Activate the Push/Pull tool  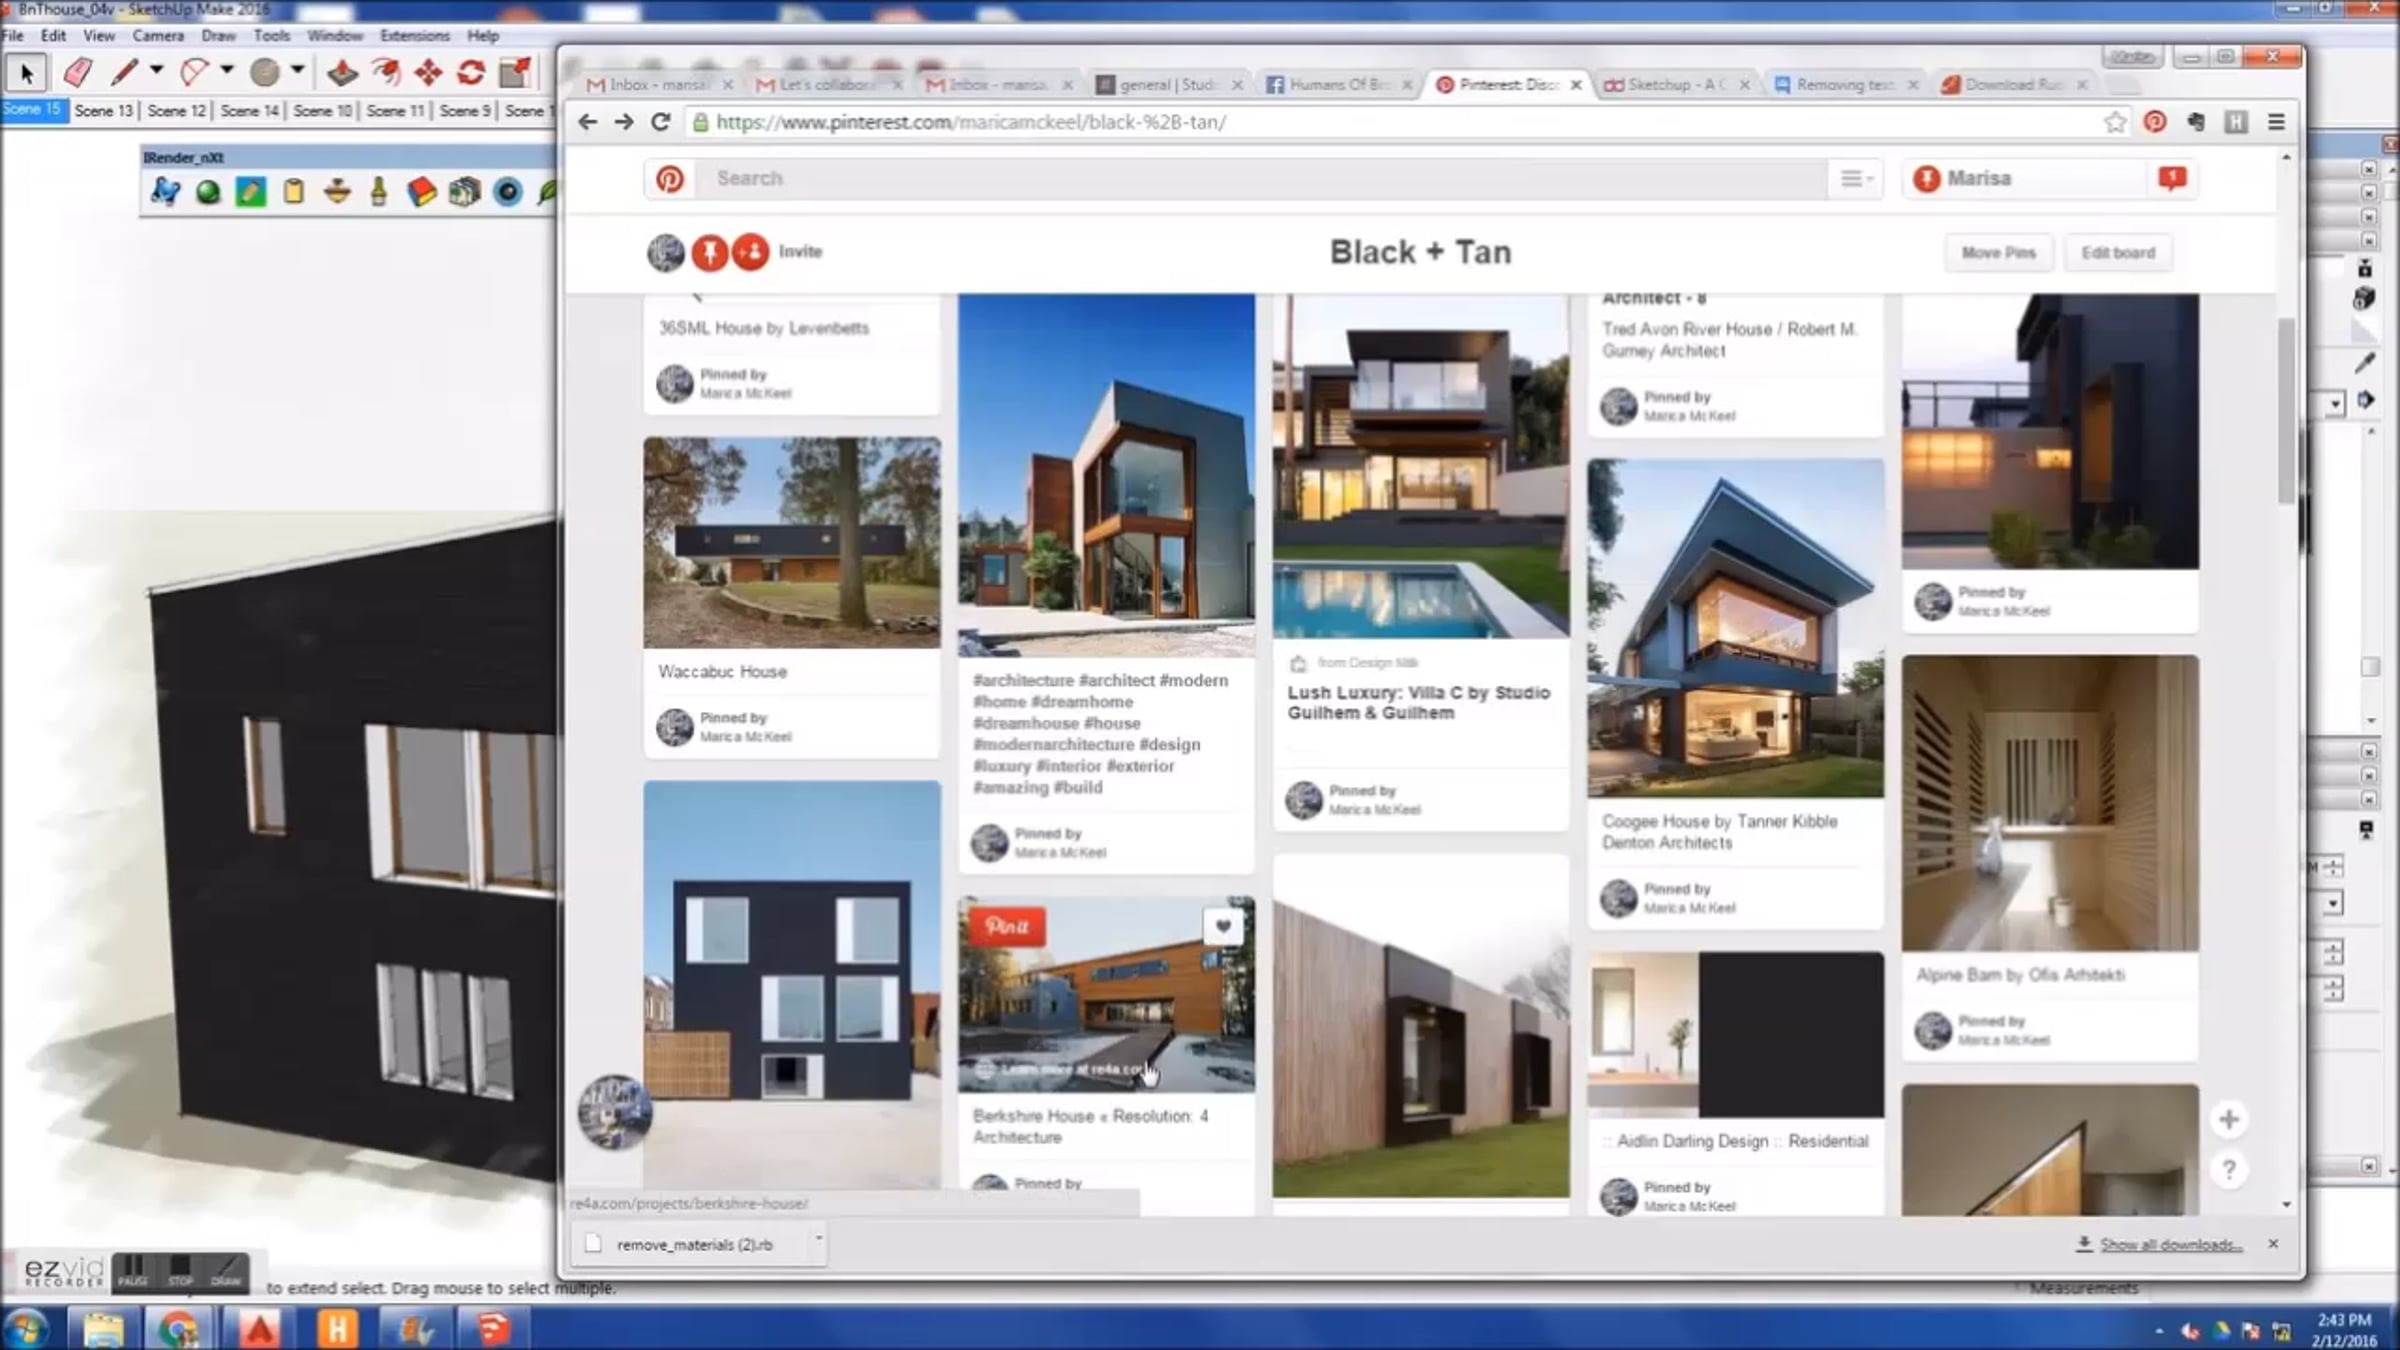click(x=342, y=72)
